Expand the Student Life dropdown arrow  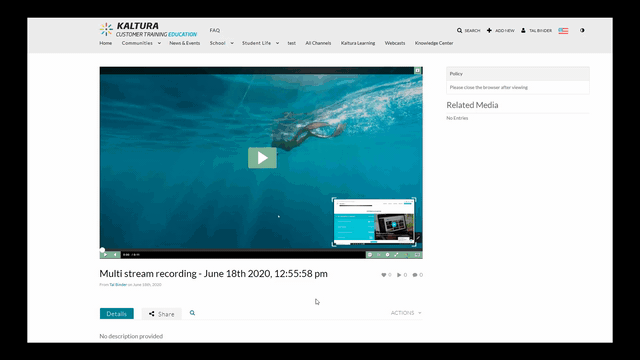tap(277, 43)
